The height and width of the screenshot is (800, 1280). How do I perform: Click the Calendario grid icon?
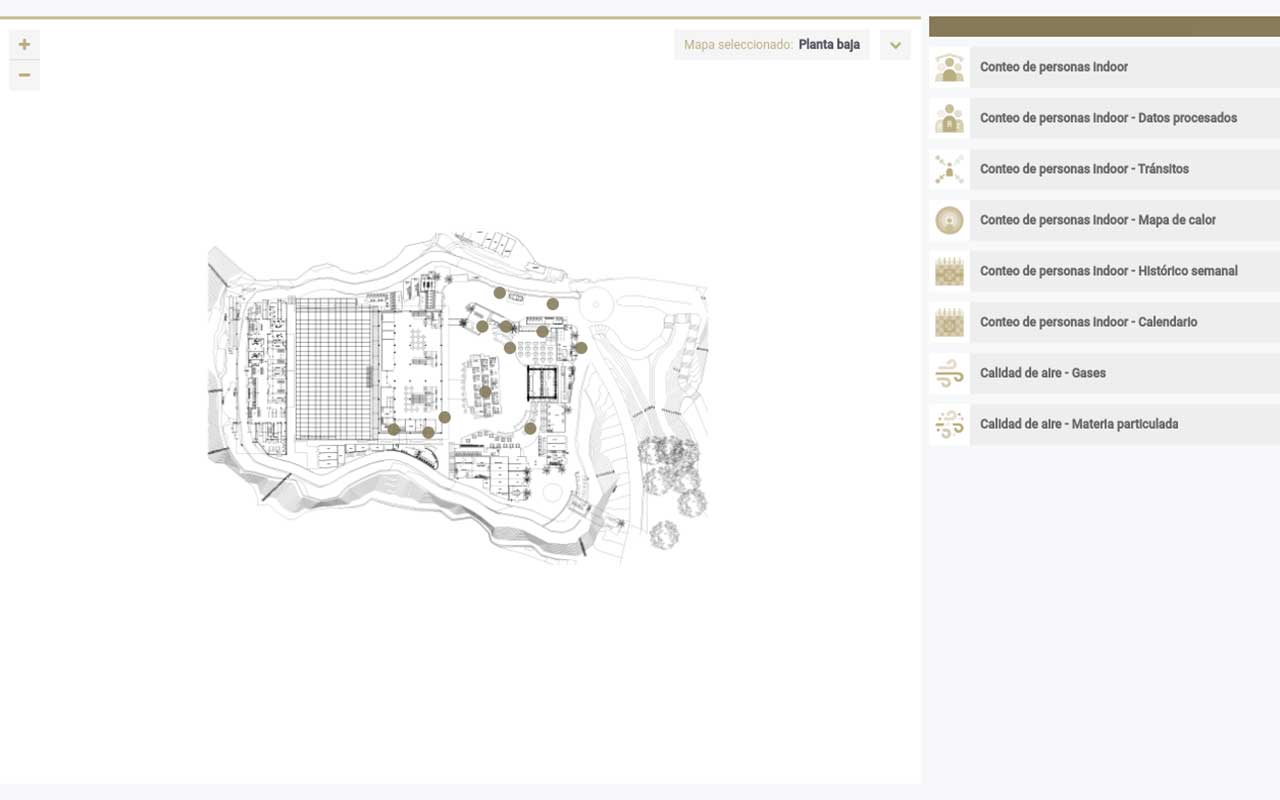(949, 322)
